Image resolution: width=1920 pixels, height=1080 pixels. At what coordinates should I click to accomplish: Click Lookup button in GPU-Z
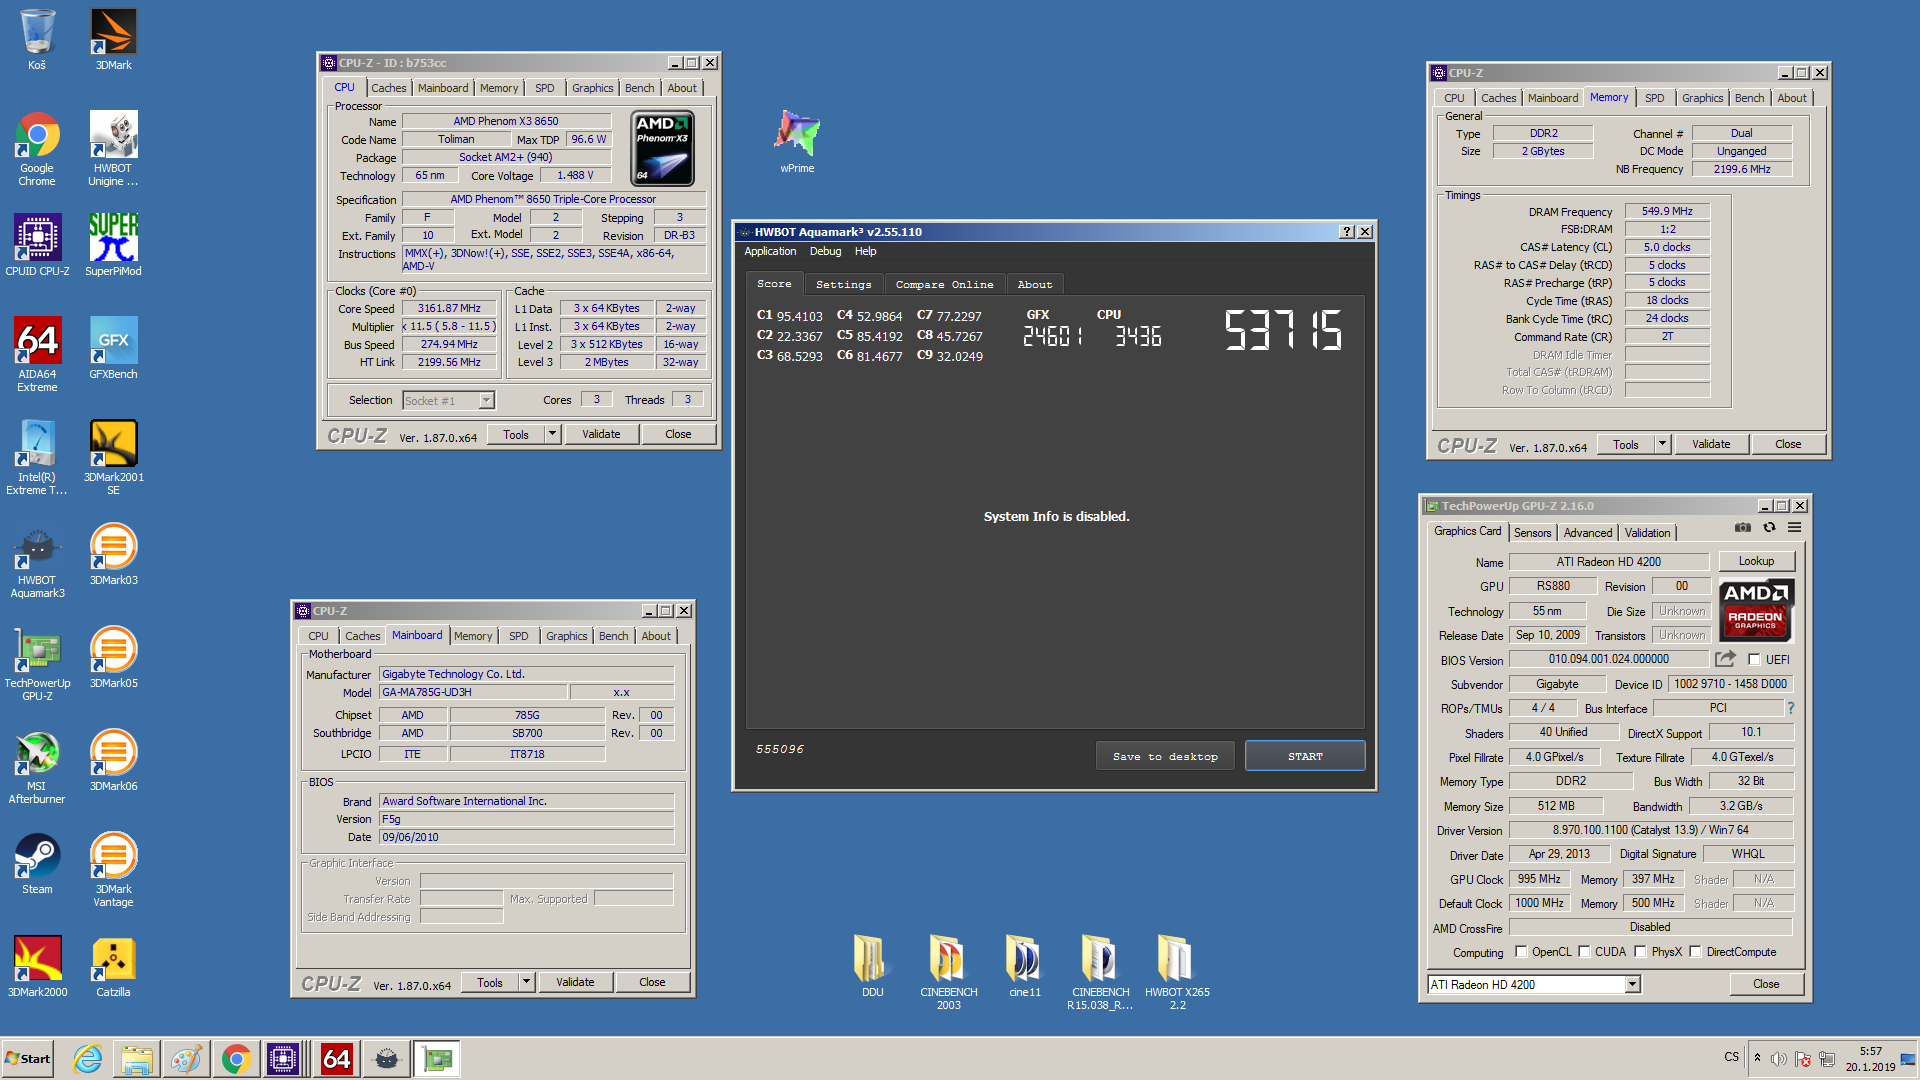click(1756, 562)
